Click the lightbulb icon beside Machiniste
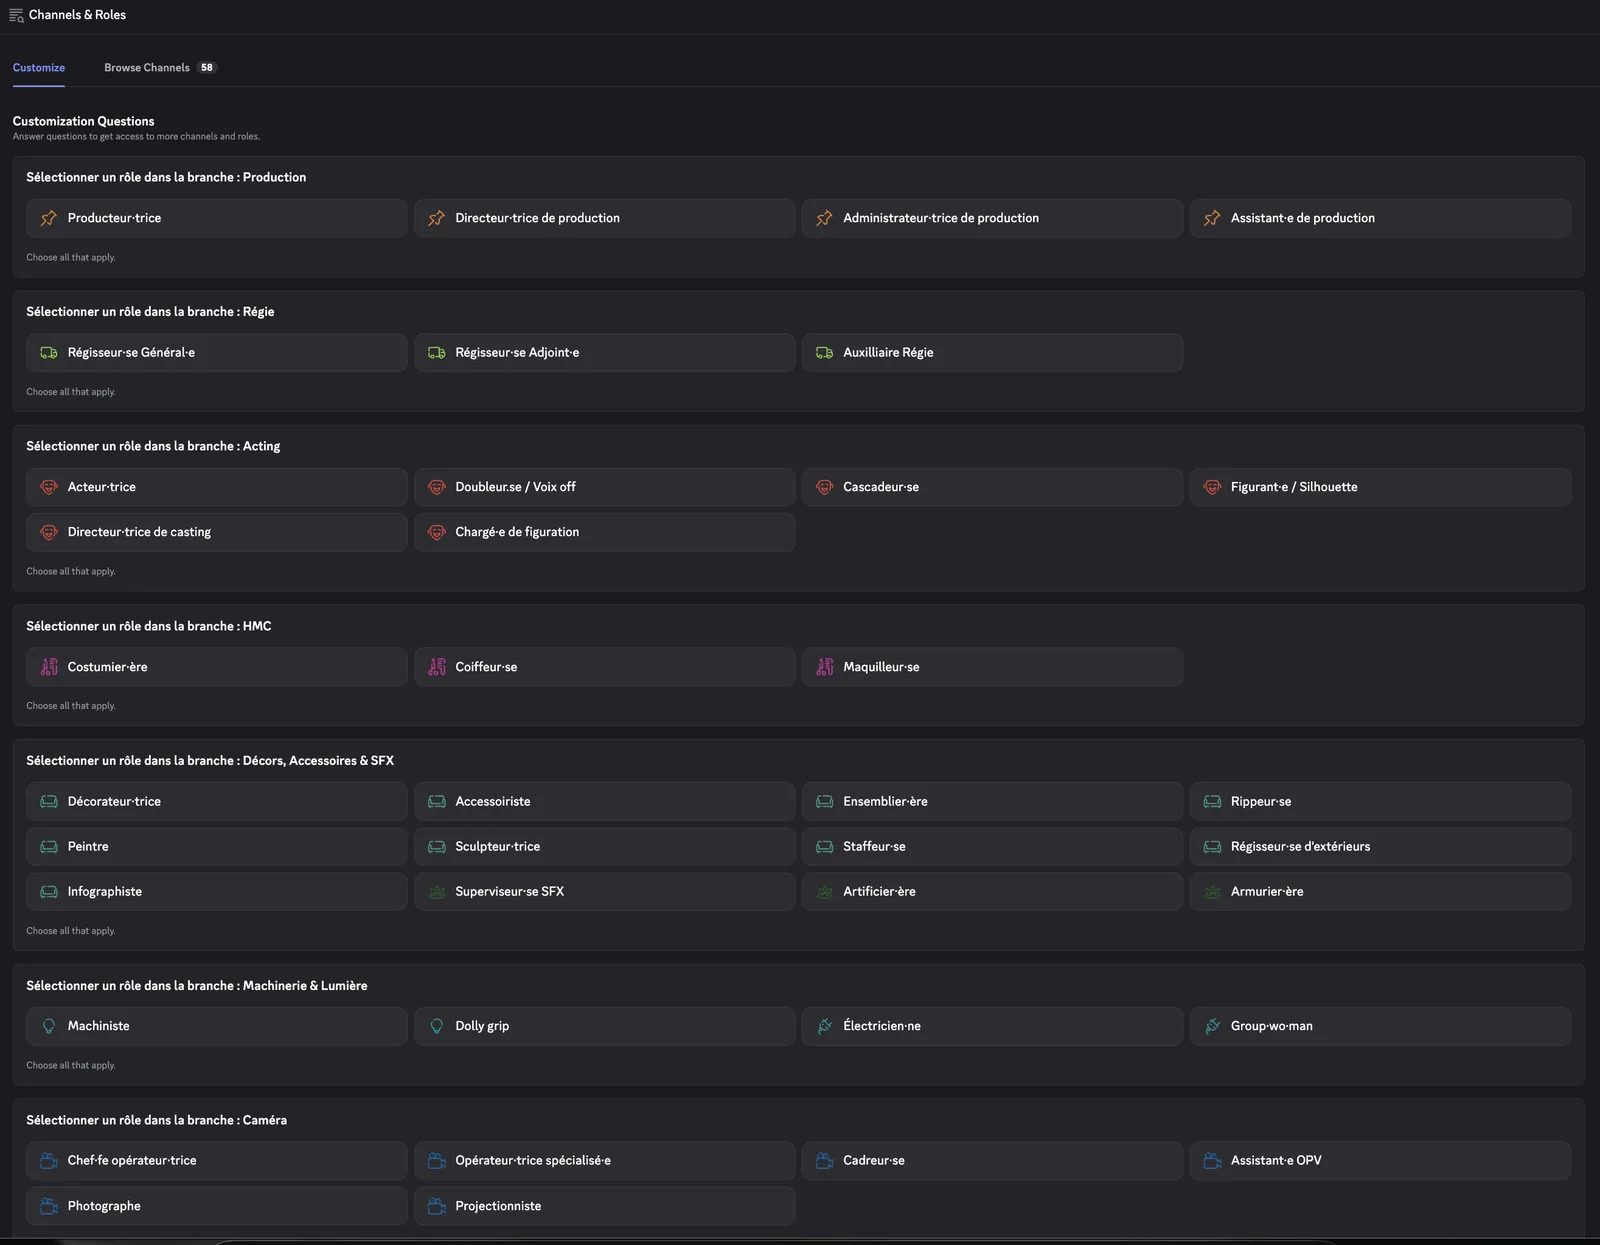 (x=48, y=1026)
